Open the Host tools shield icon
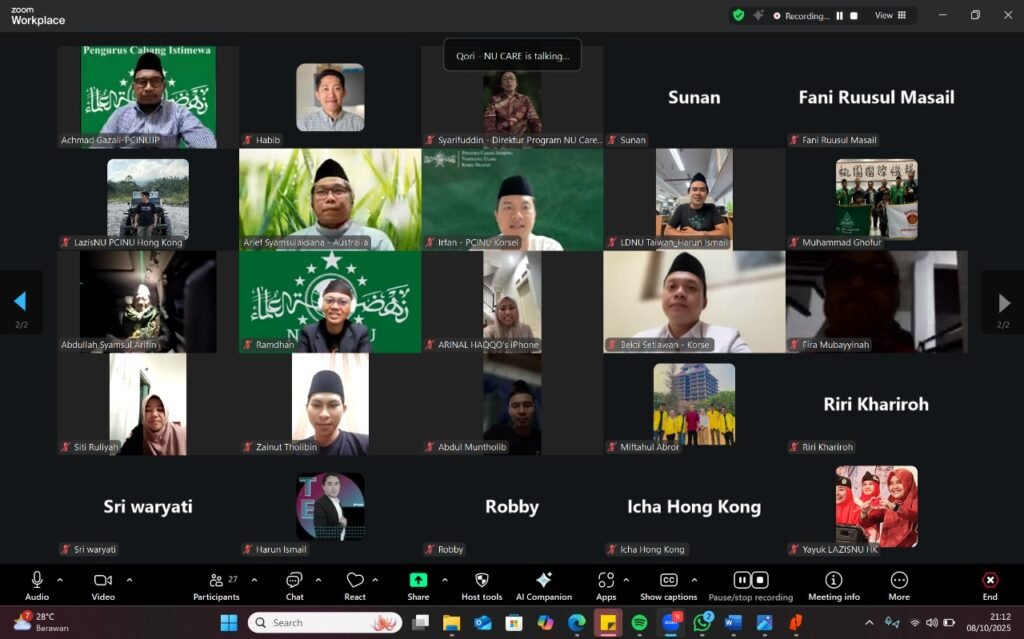 pos(481,581)
